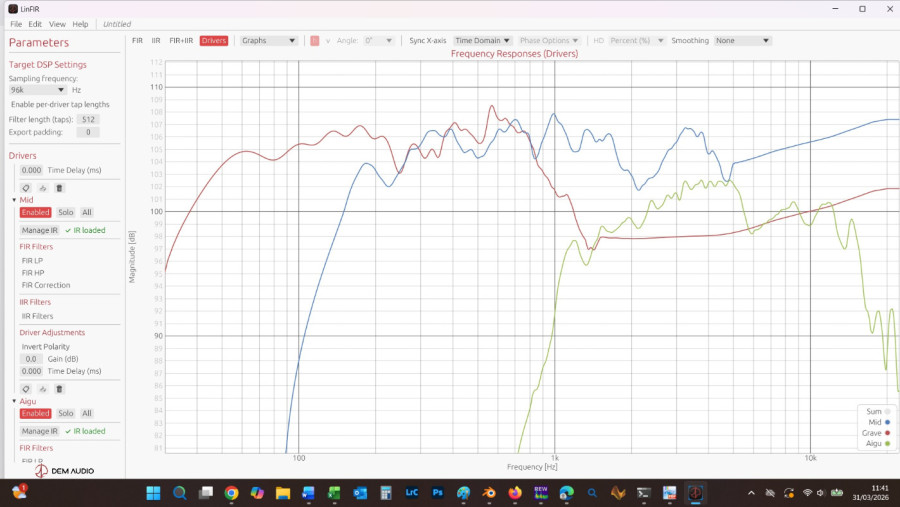Switch to the FIR+IIR view tab
Screen dimensions: 900x507
pos(181,41)
